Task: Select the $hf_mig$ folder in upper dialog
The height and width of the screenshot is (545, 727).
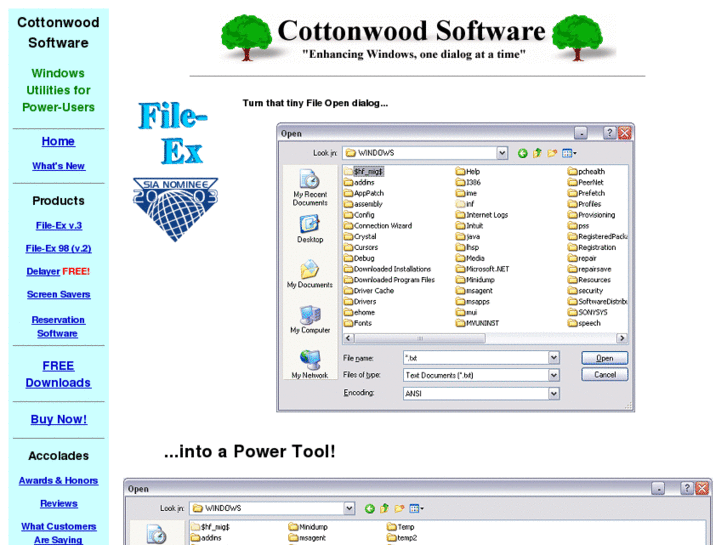Action: point(364,172)
